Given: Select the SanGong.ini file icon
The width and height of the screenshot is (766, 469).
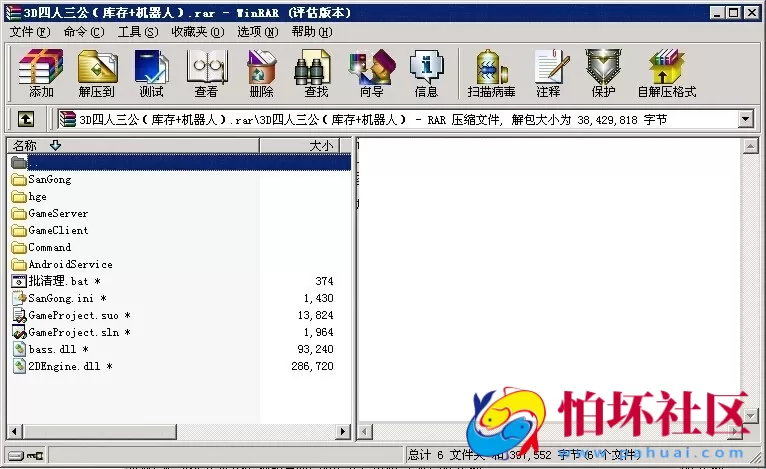Looking at the screenshot, I should [x=19, y=298].
